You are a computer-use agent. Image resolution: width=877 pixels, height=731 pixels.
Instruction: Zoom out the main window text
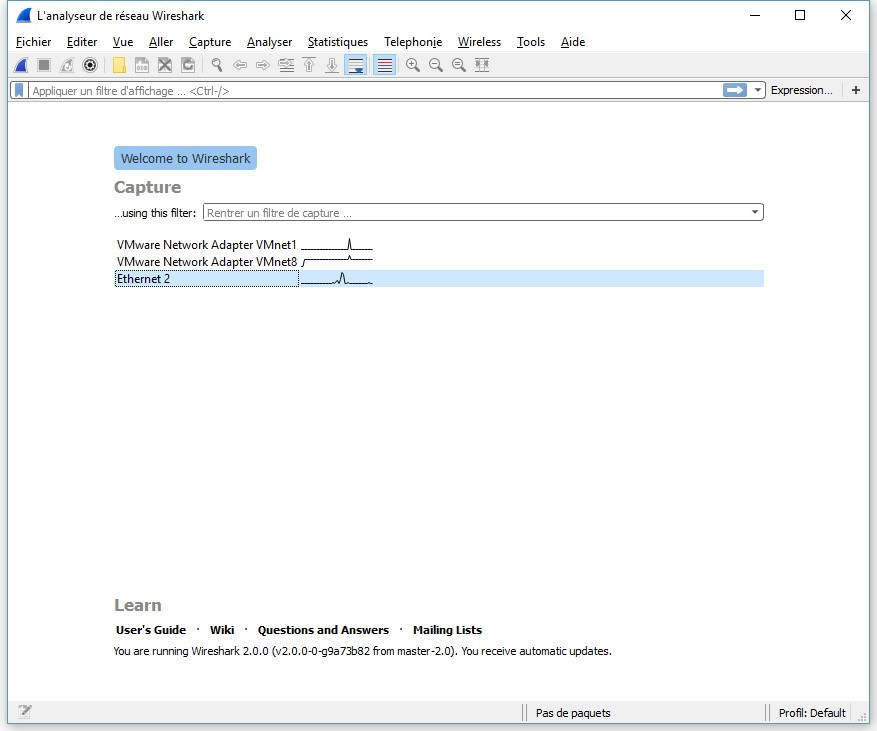[x=436, y=65]
